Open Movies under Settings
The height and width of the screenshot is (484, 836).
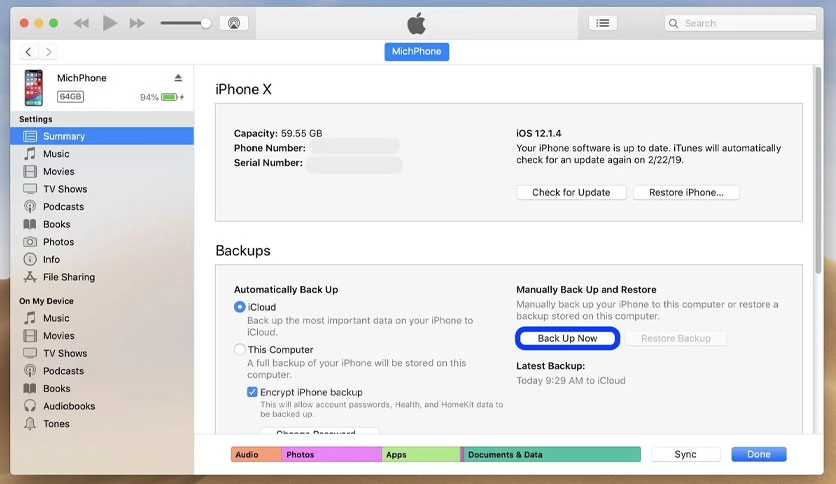(102, 171)
